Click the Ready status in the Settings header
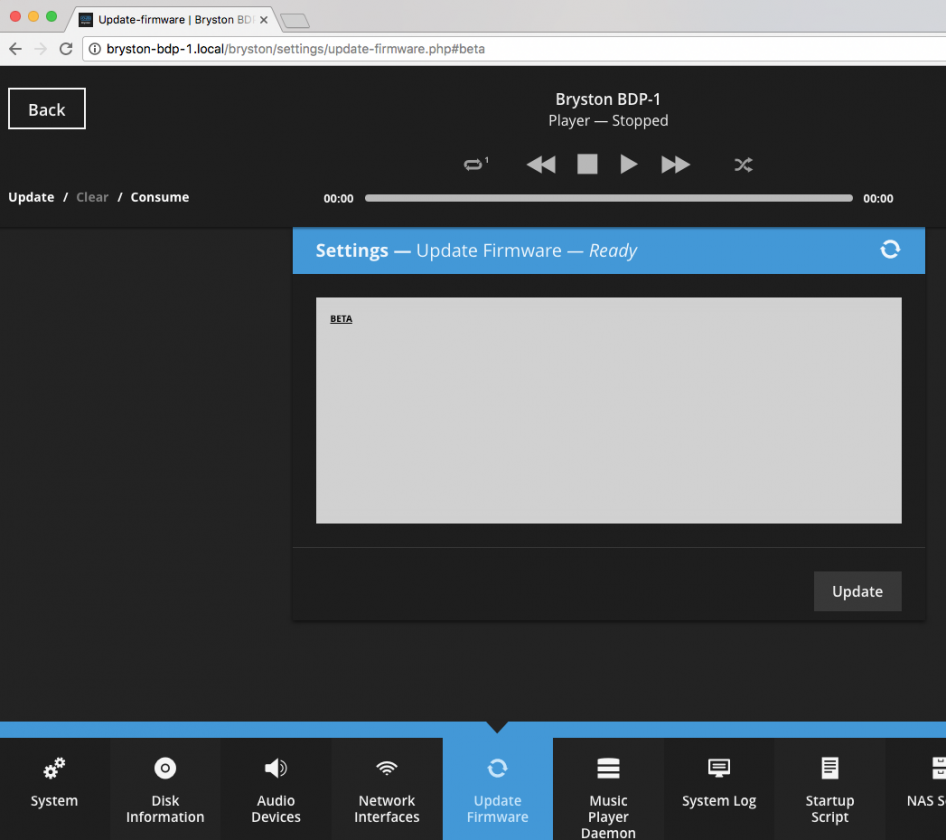 coord(613,250)
